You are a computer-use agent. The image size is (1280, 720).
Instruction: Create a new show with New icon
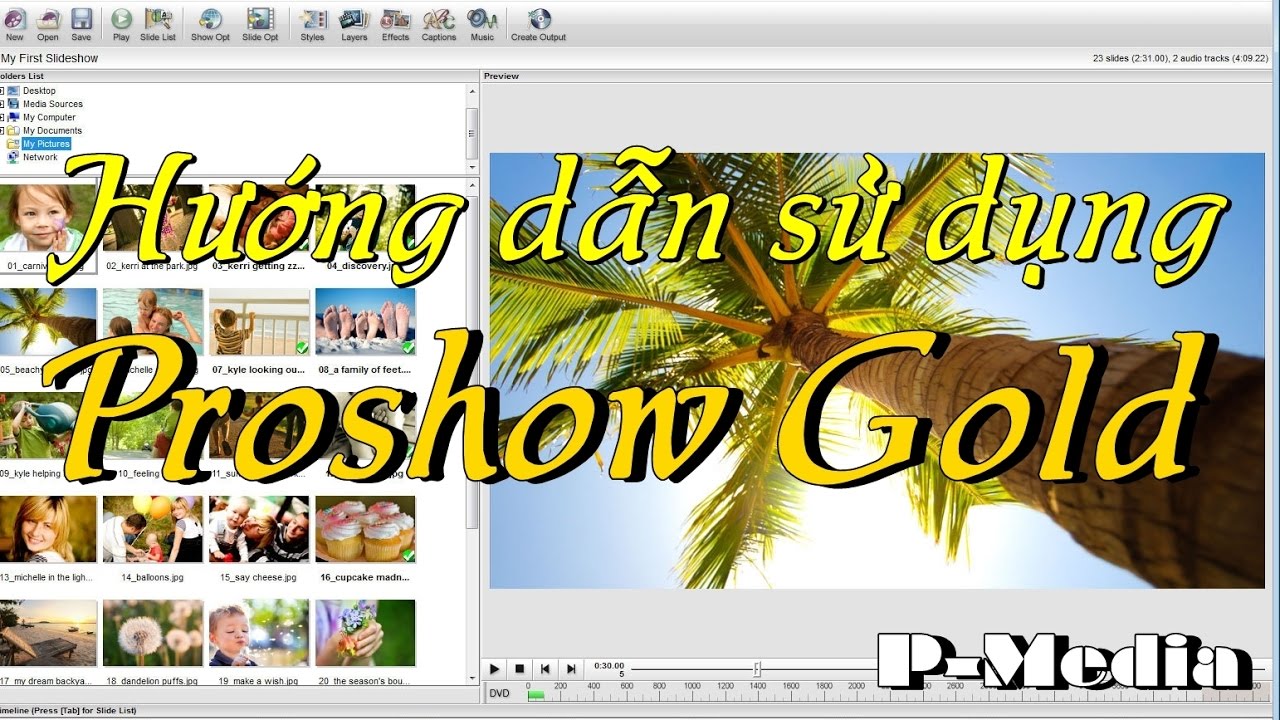(14, 23)
